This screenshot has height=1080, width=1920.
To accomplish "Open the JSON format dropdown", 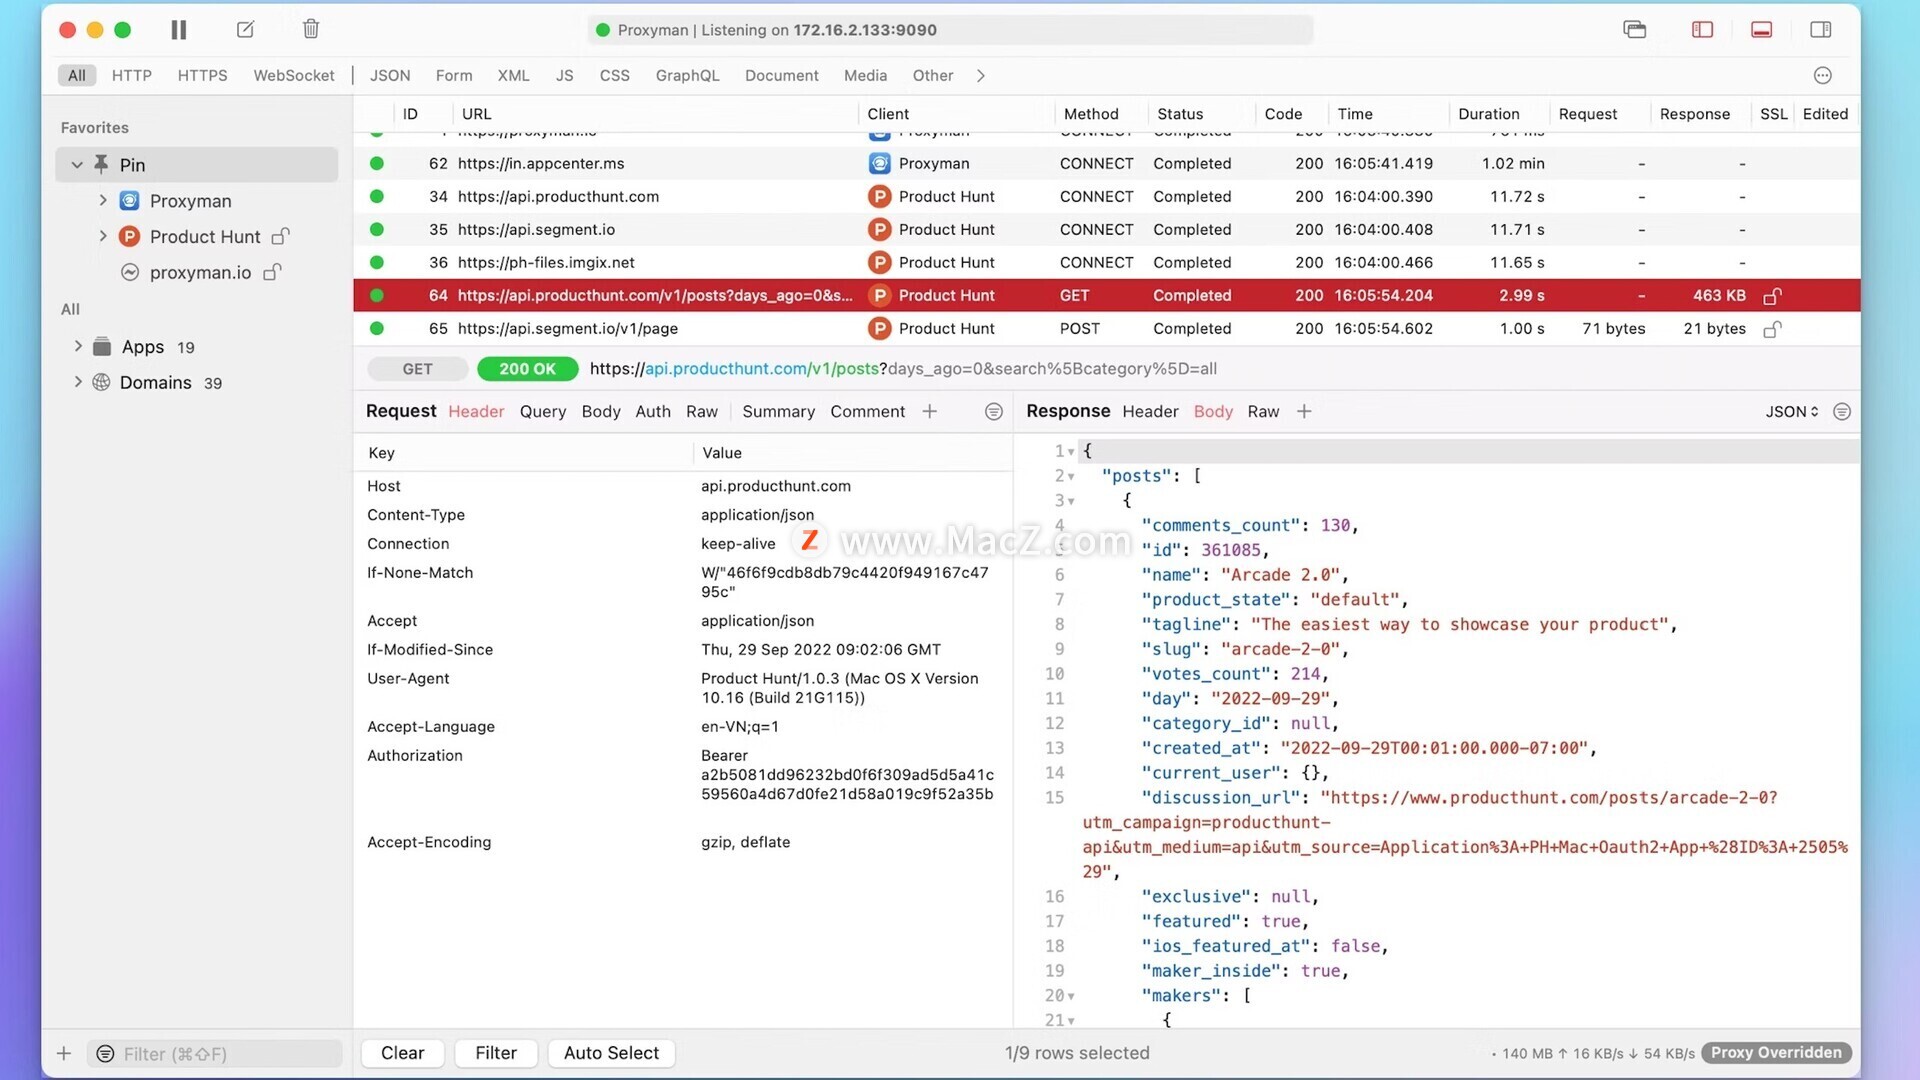I will tap(1792, 412).
